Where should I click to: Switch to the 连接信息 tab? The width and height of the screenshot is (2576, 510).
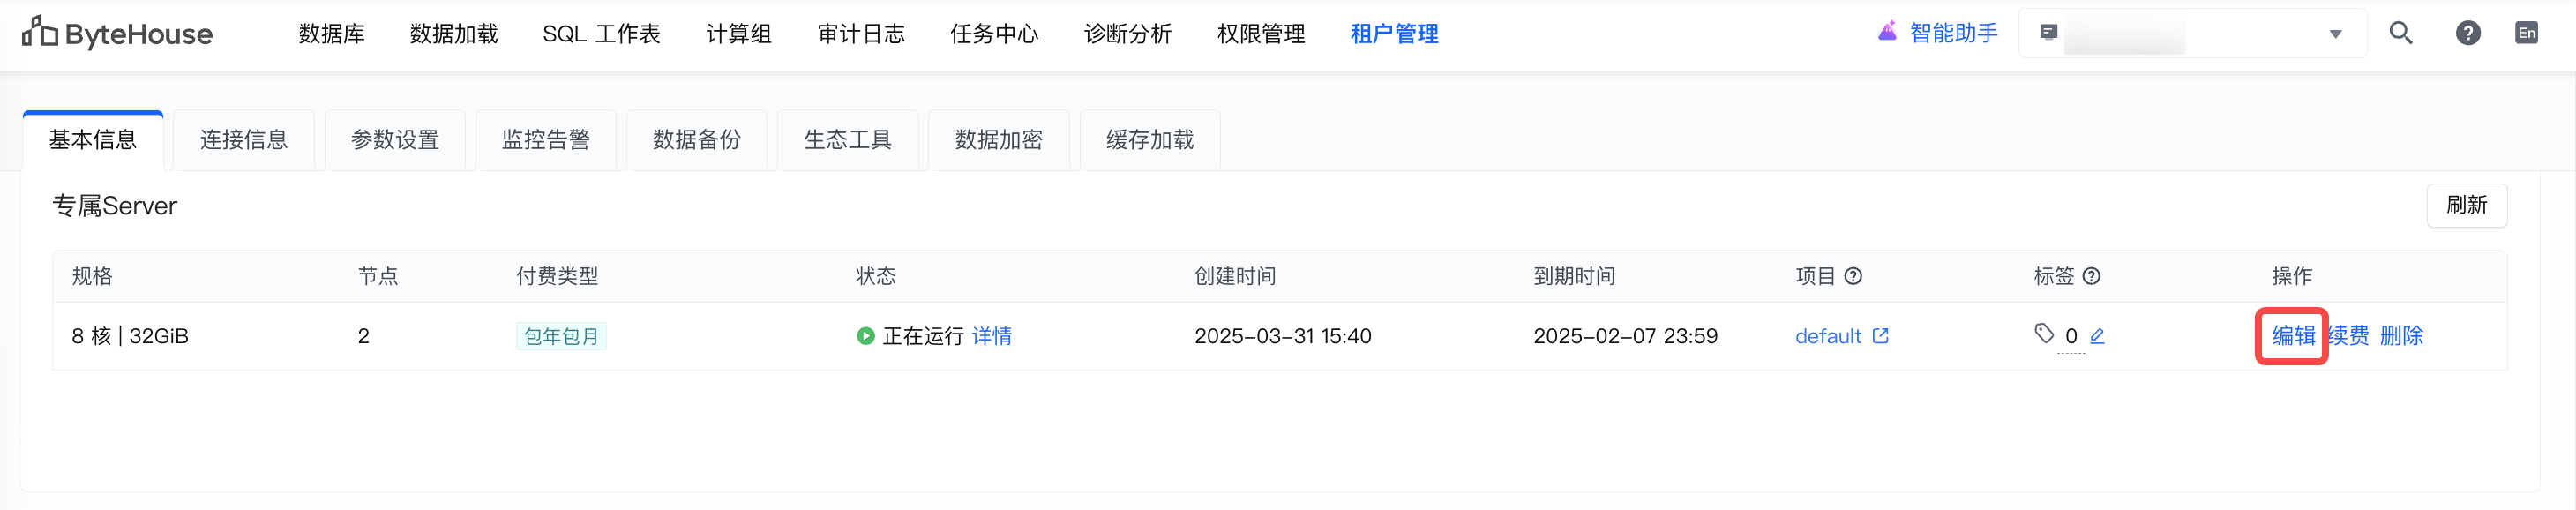coord(244,140)
